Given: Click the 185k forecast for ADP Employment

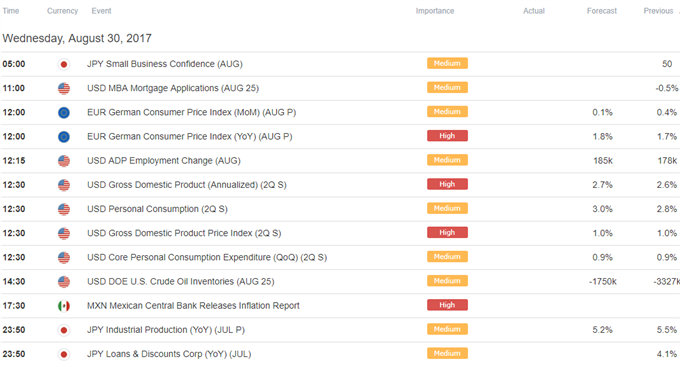Looking at the screenshot, I should pos(603,161).
